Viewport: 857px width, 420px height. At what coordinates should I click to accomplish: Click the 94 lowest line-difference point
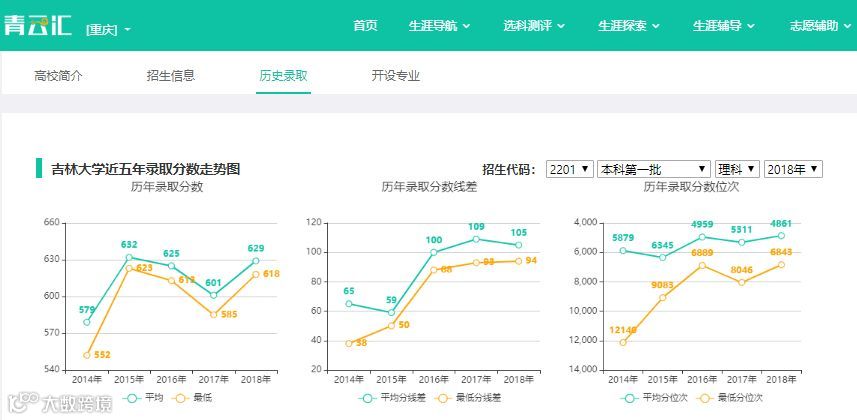pyautogui.click(x=518, y=261)
